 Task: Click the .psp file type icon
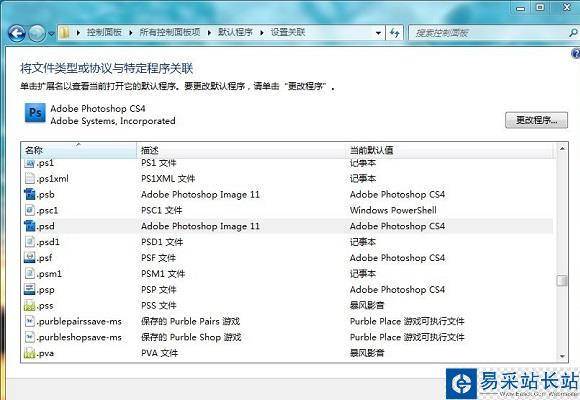point(30,289)
